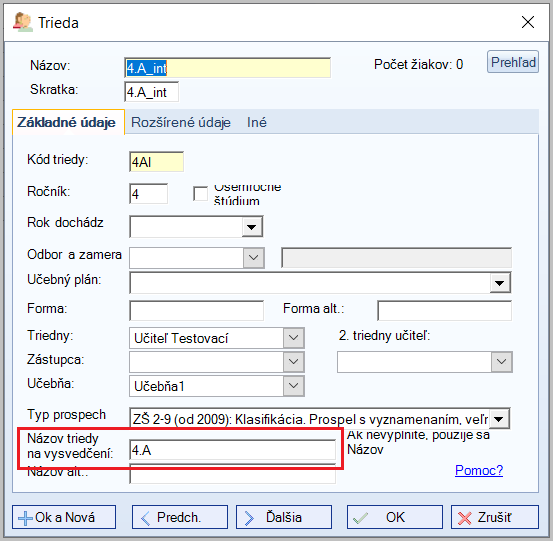The height and width of the screenshot is (541, 553).
Task: Switch to the Rozšírené údaje tab
Action: pyautogui.click(x=181, y=122)
